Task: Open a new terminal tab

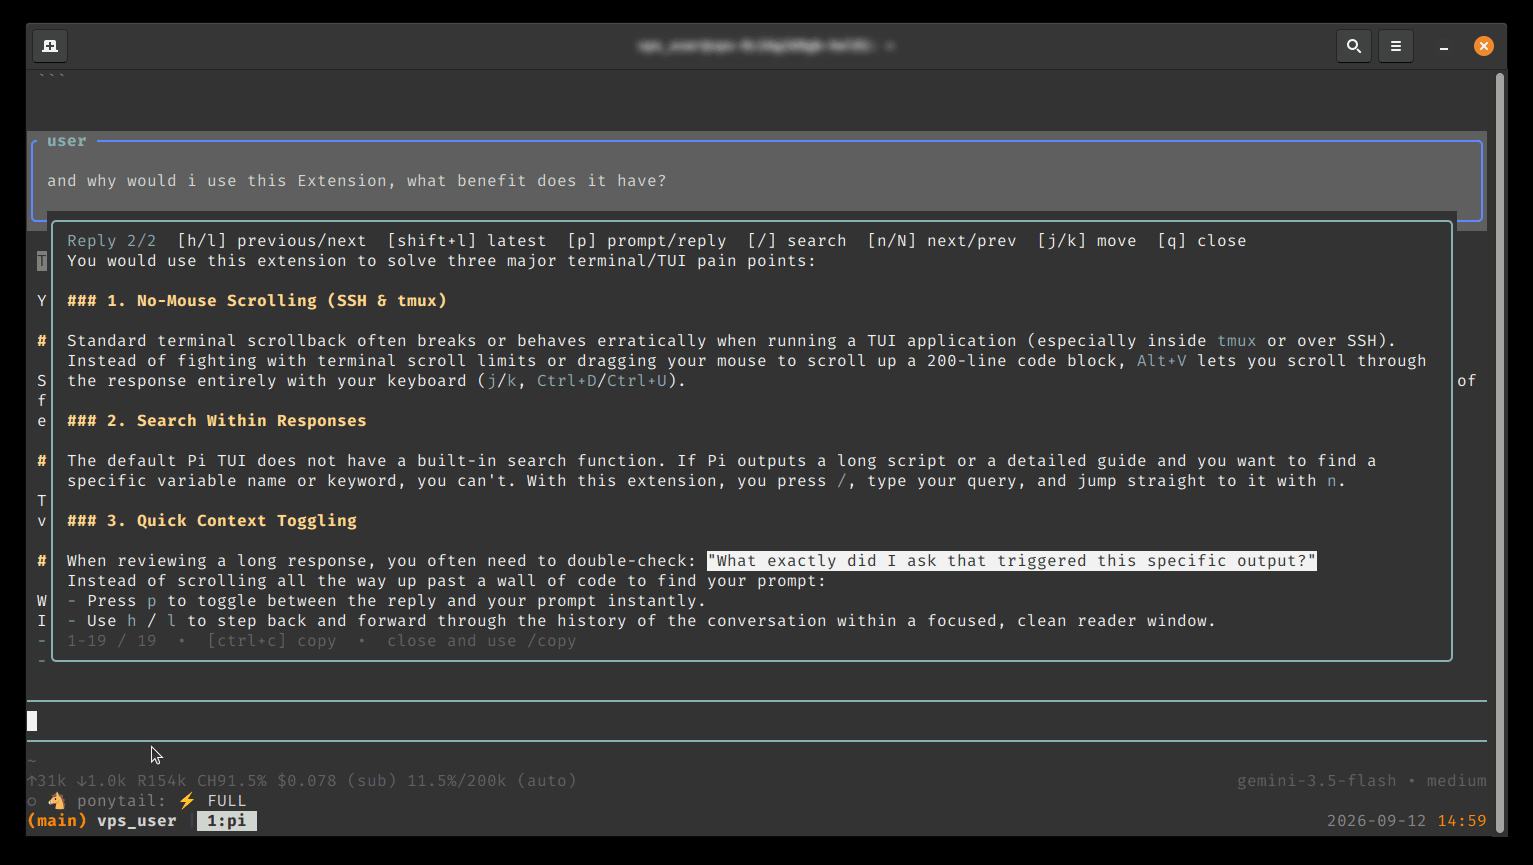Action: (x=50, y=46)
